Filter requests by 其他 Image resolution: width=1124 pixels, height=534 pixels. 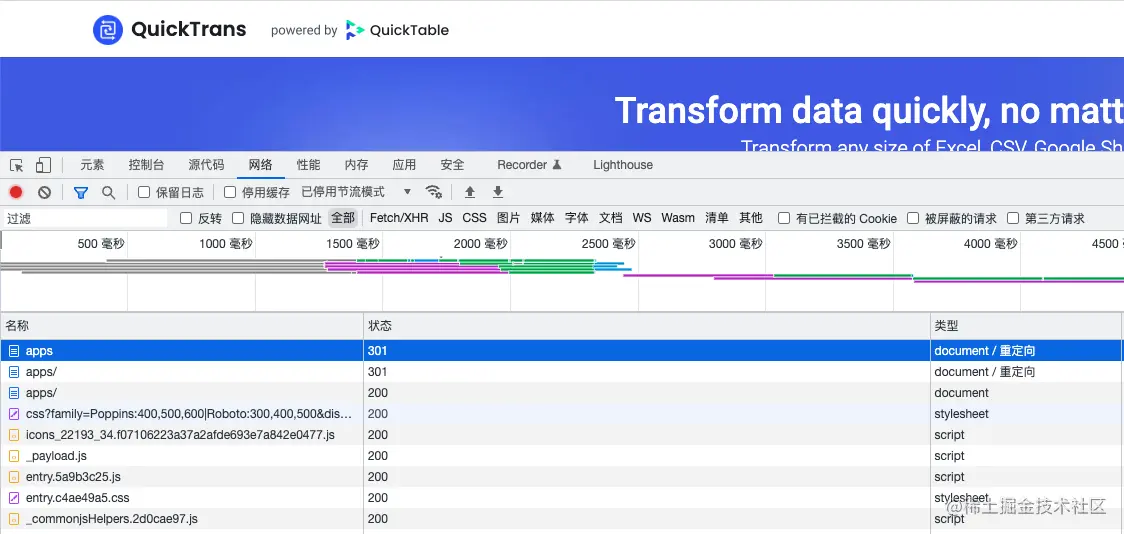[751, 218]
